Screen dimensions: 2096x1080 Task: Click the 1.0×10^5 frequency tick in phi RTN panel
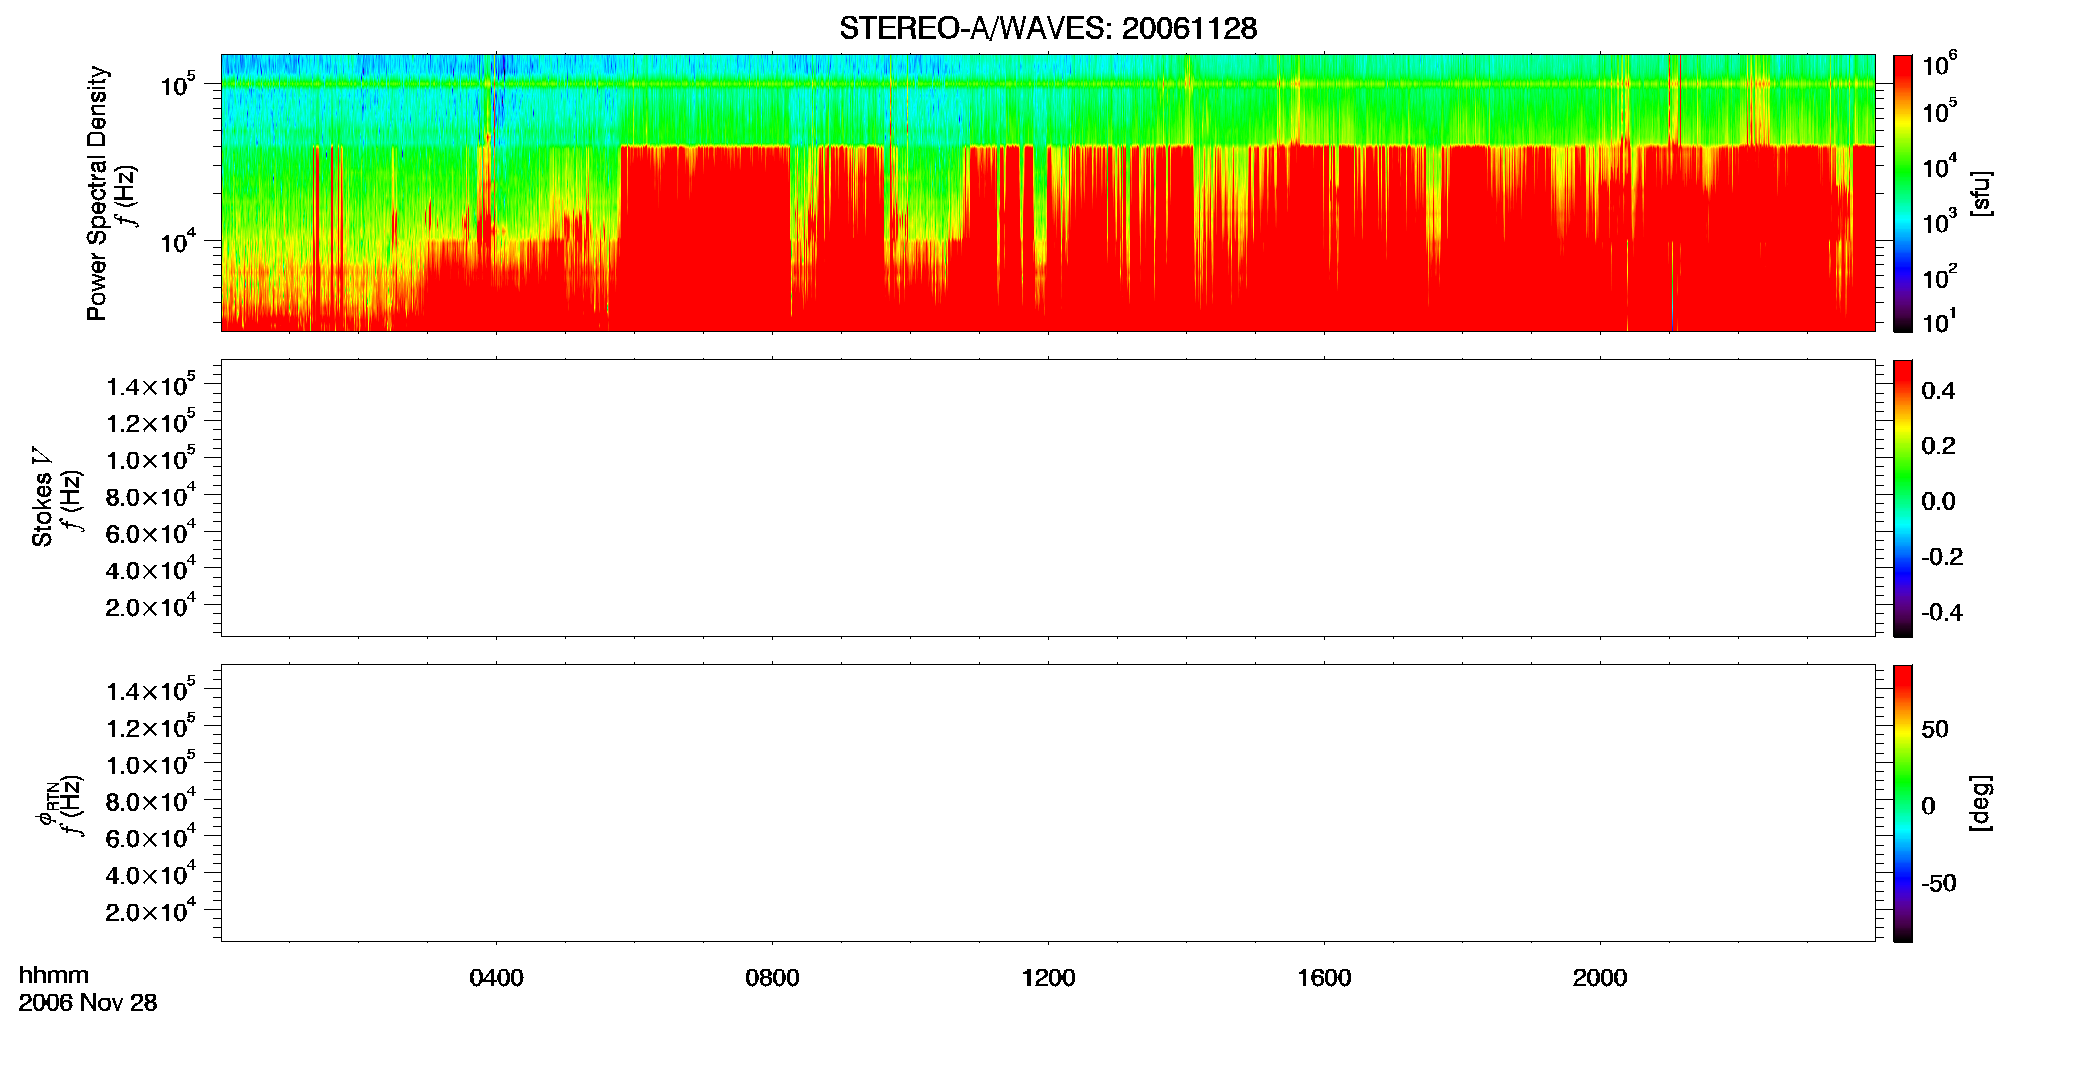pyautogui.click(x=151, y=764)
